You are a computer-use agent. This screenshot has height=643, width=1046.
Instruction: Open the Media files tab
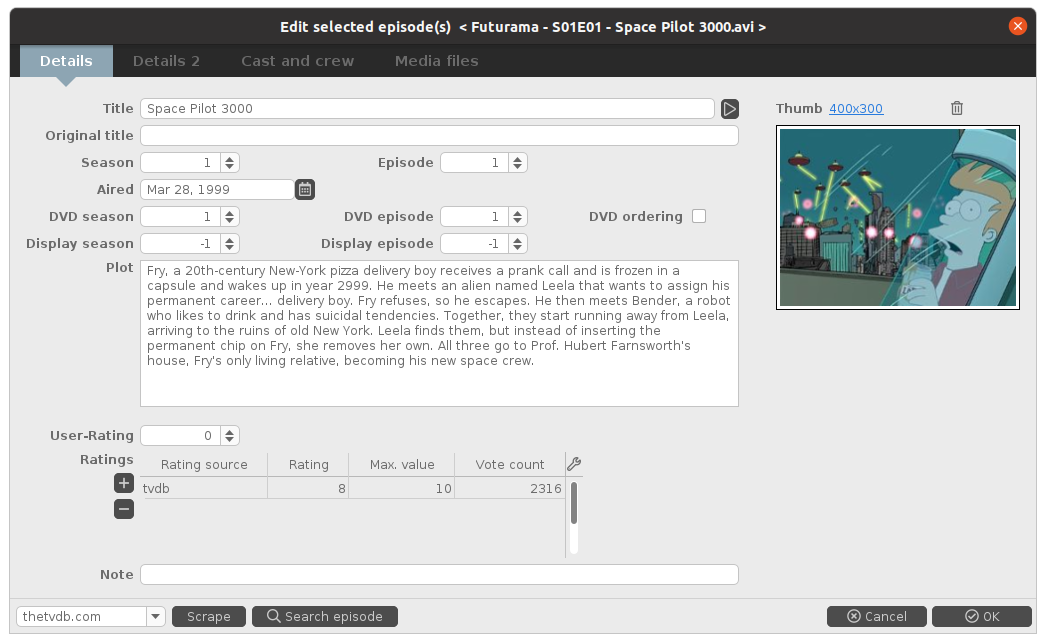tap(436, 61)
